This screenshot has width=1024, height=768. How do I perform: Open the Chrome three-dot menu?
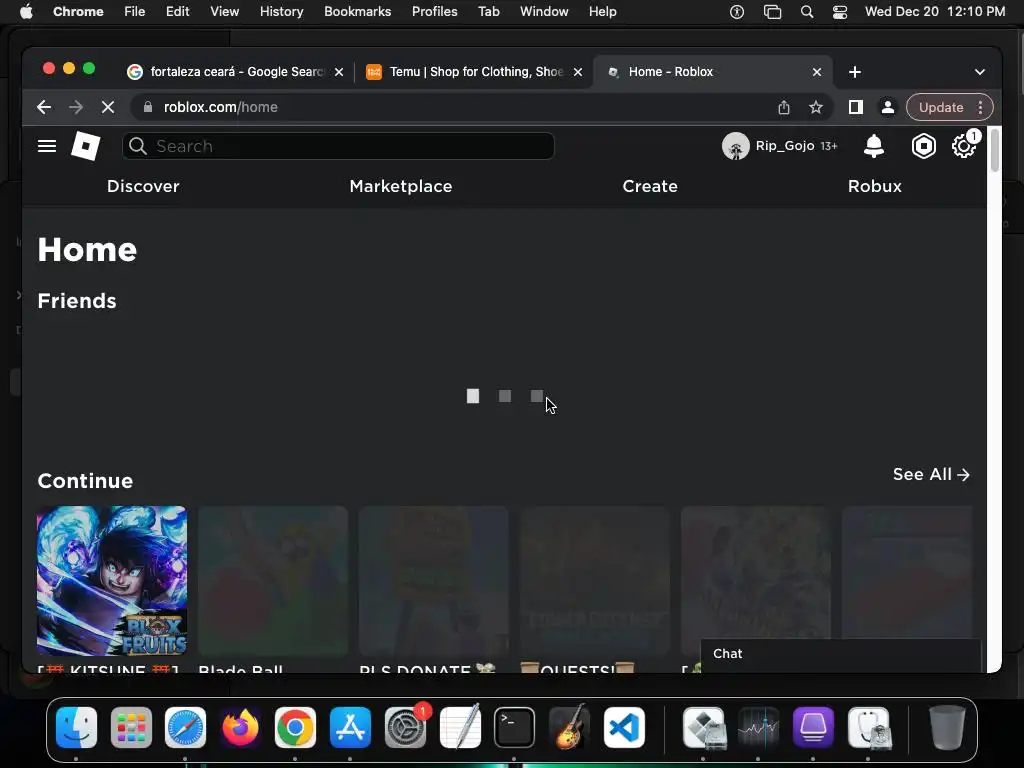tap(980, 107)
